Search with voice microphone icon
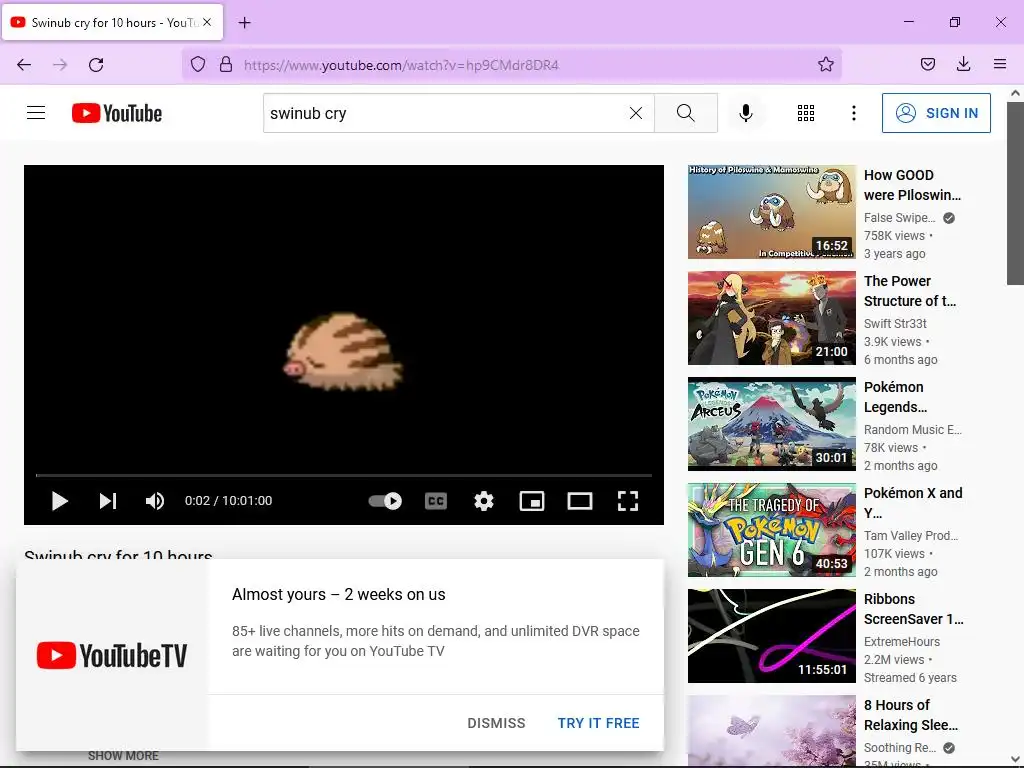Screen dimensions: 1024x768 746,113
